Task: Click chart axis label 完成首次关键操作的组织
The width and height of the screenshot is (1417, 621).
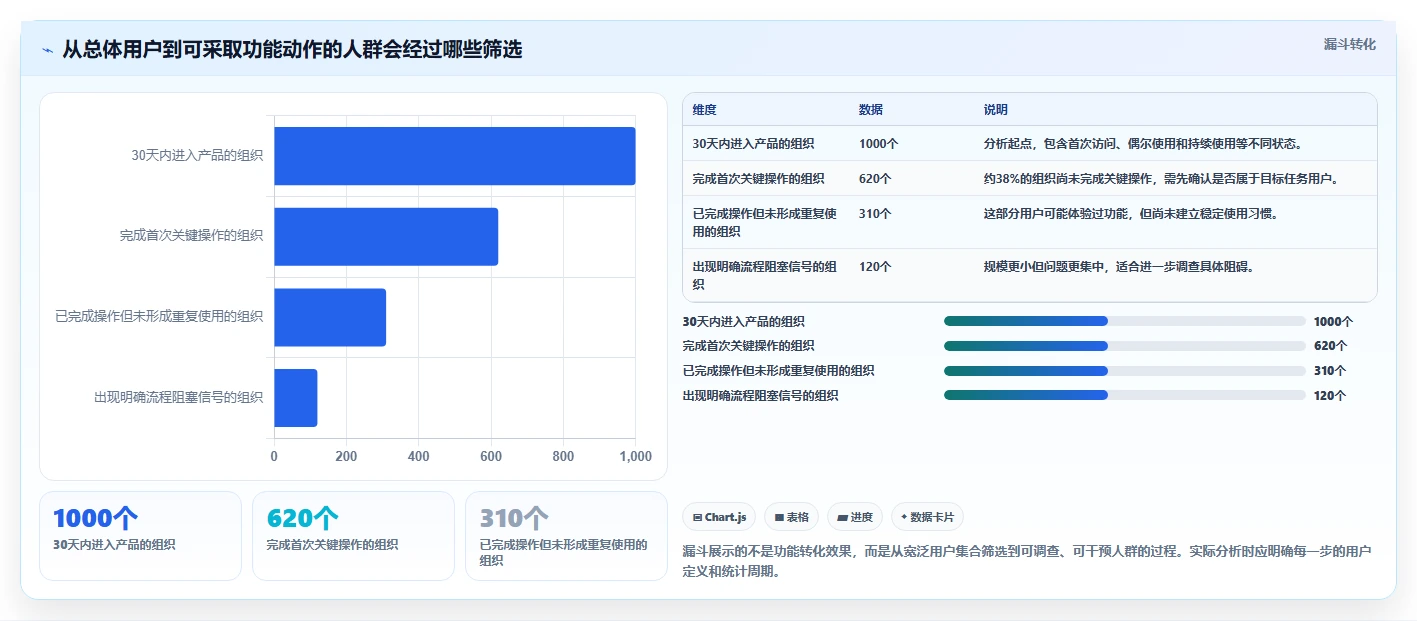Action: (191, 236)
